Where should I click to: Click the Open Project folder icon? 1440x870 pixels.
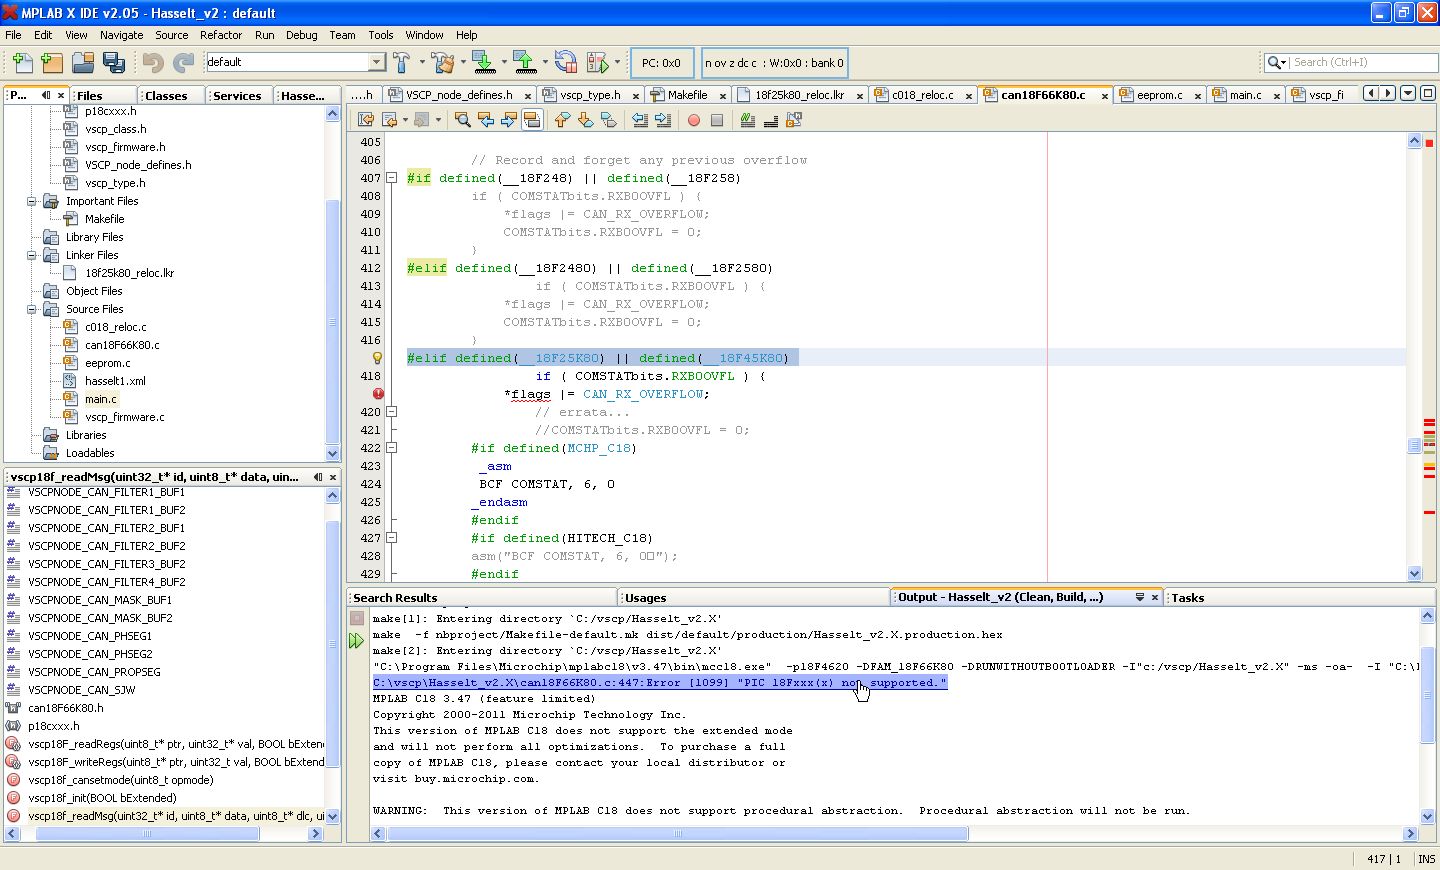(83, 63)
